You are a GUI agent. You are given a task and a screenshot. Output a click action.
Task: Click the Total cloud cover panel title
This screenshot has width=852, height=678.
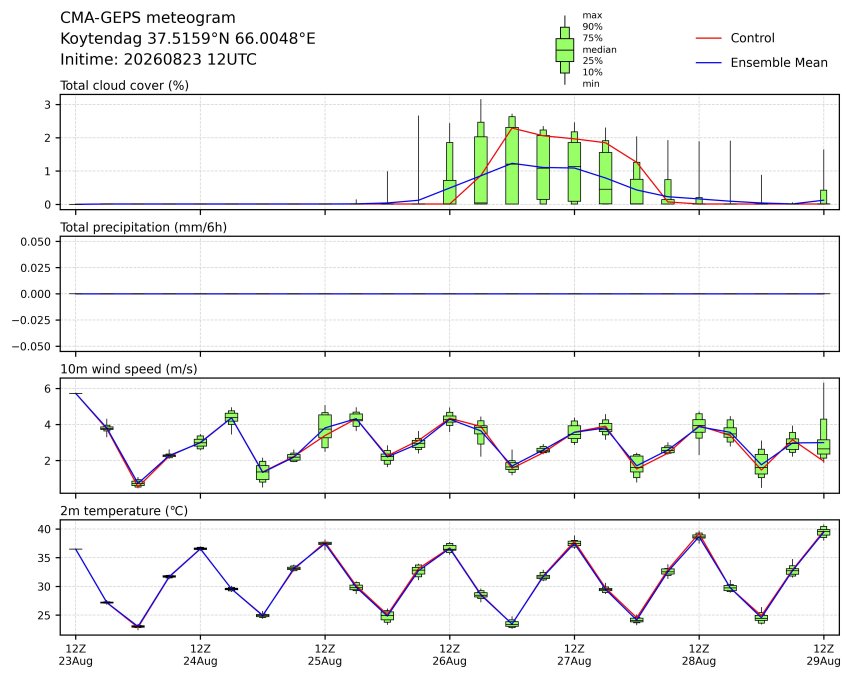[x=124, y=85]
